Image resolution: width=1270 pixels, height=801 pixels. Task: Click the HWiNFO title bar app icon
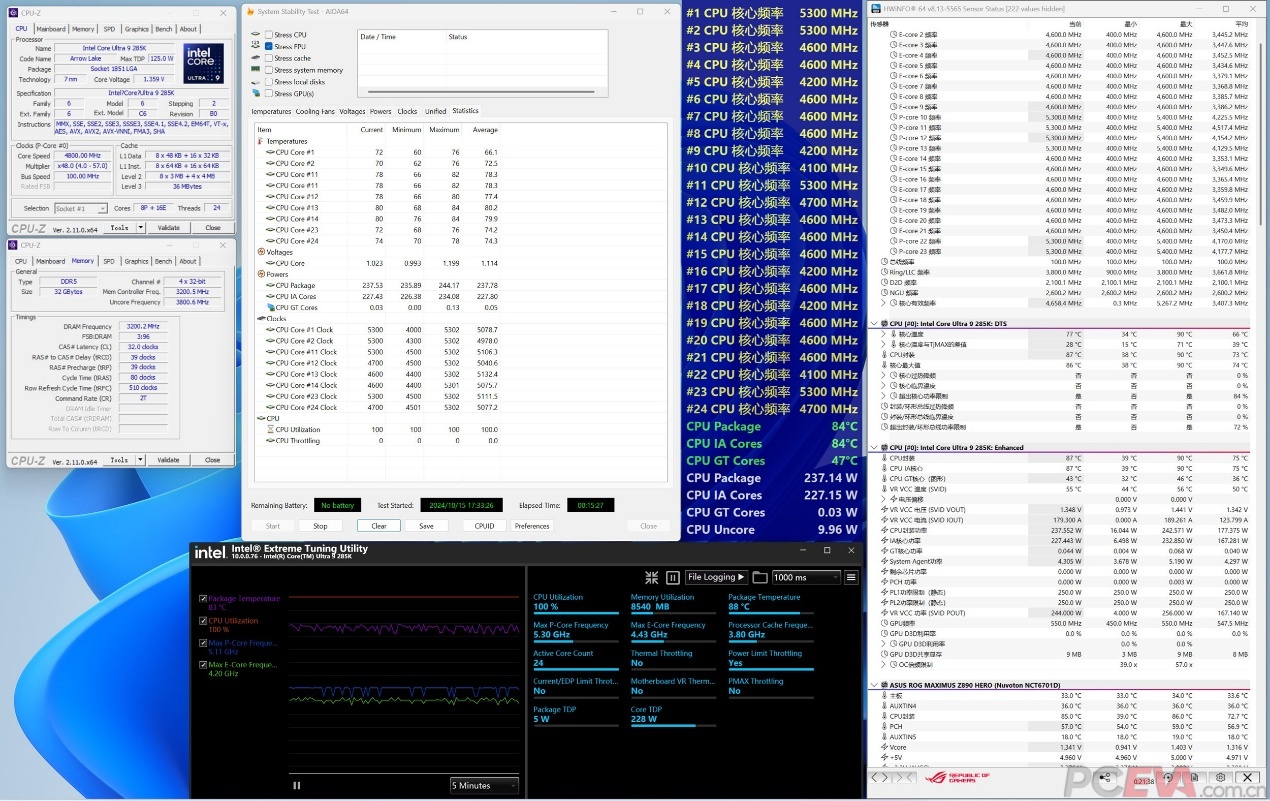click(876, 8)
